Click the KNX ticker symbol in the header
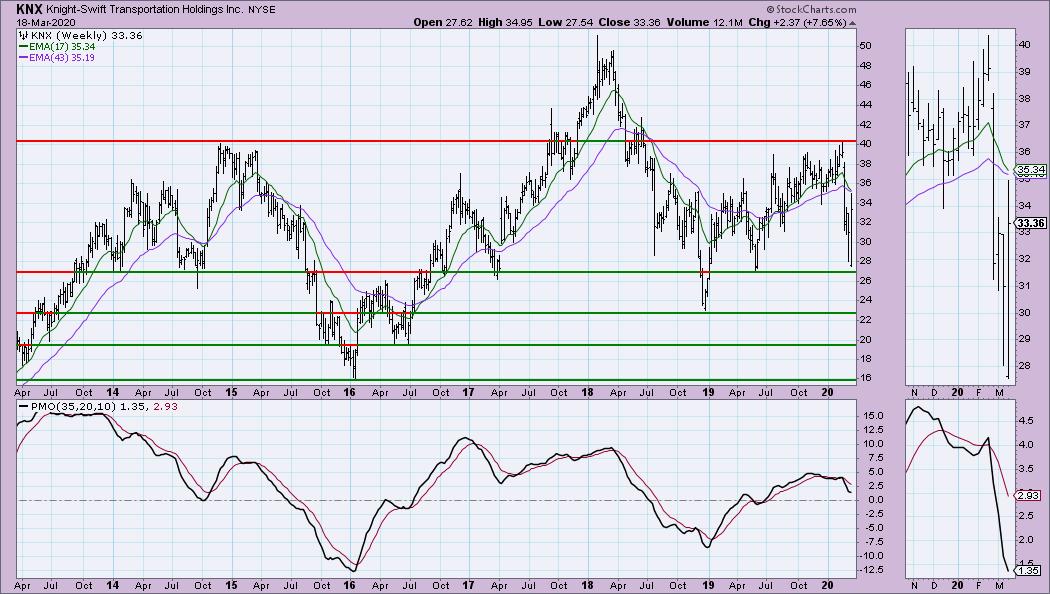 [x=29, y=9]
